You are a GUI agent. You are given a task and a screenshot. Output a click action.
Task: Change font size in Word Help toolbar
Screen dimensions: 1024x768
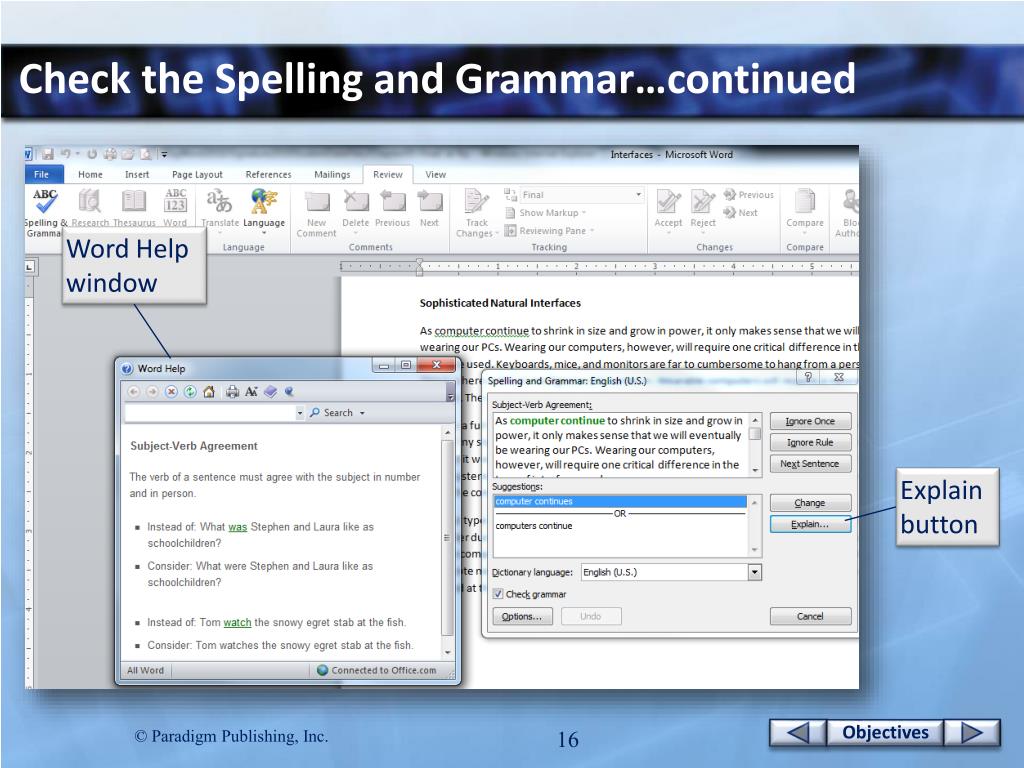[x=251, y=392]
